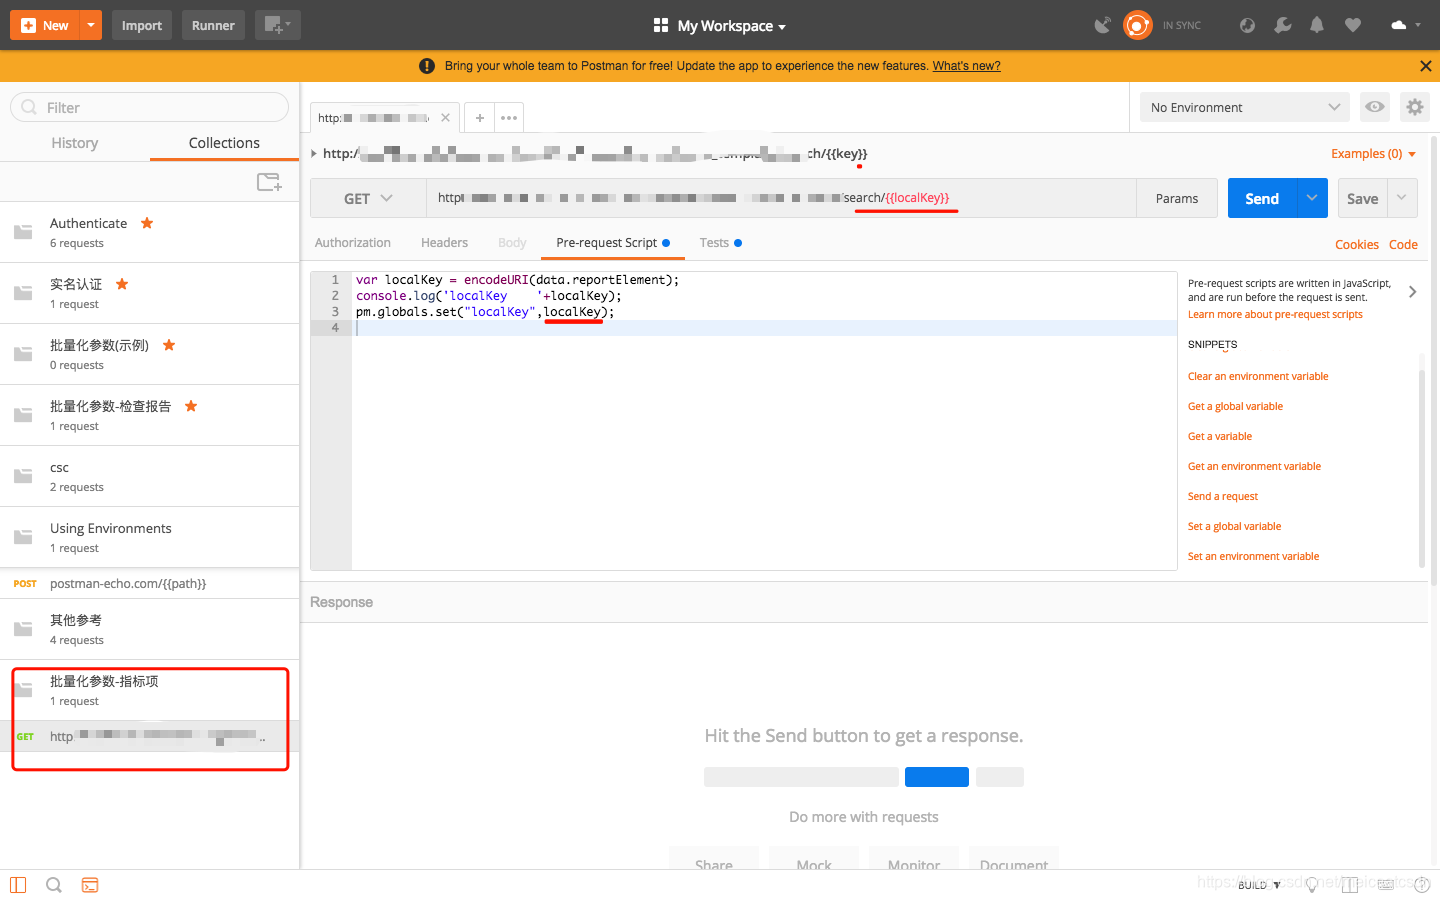Open tab options ellipsis menu
The width and height of the screenshot is (1440, 900).
509,118
